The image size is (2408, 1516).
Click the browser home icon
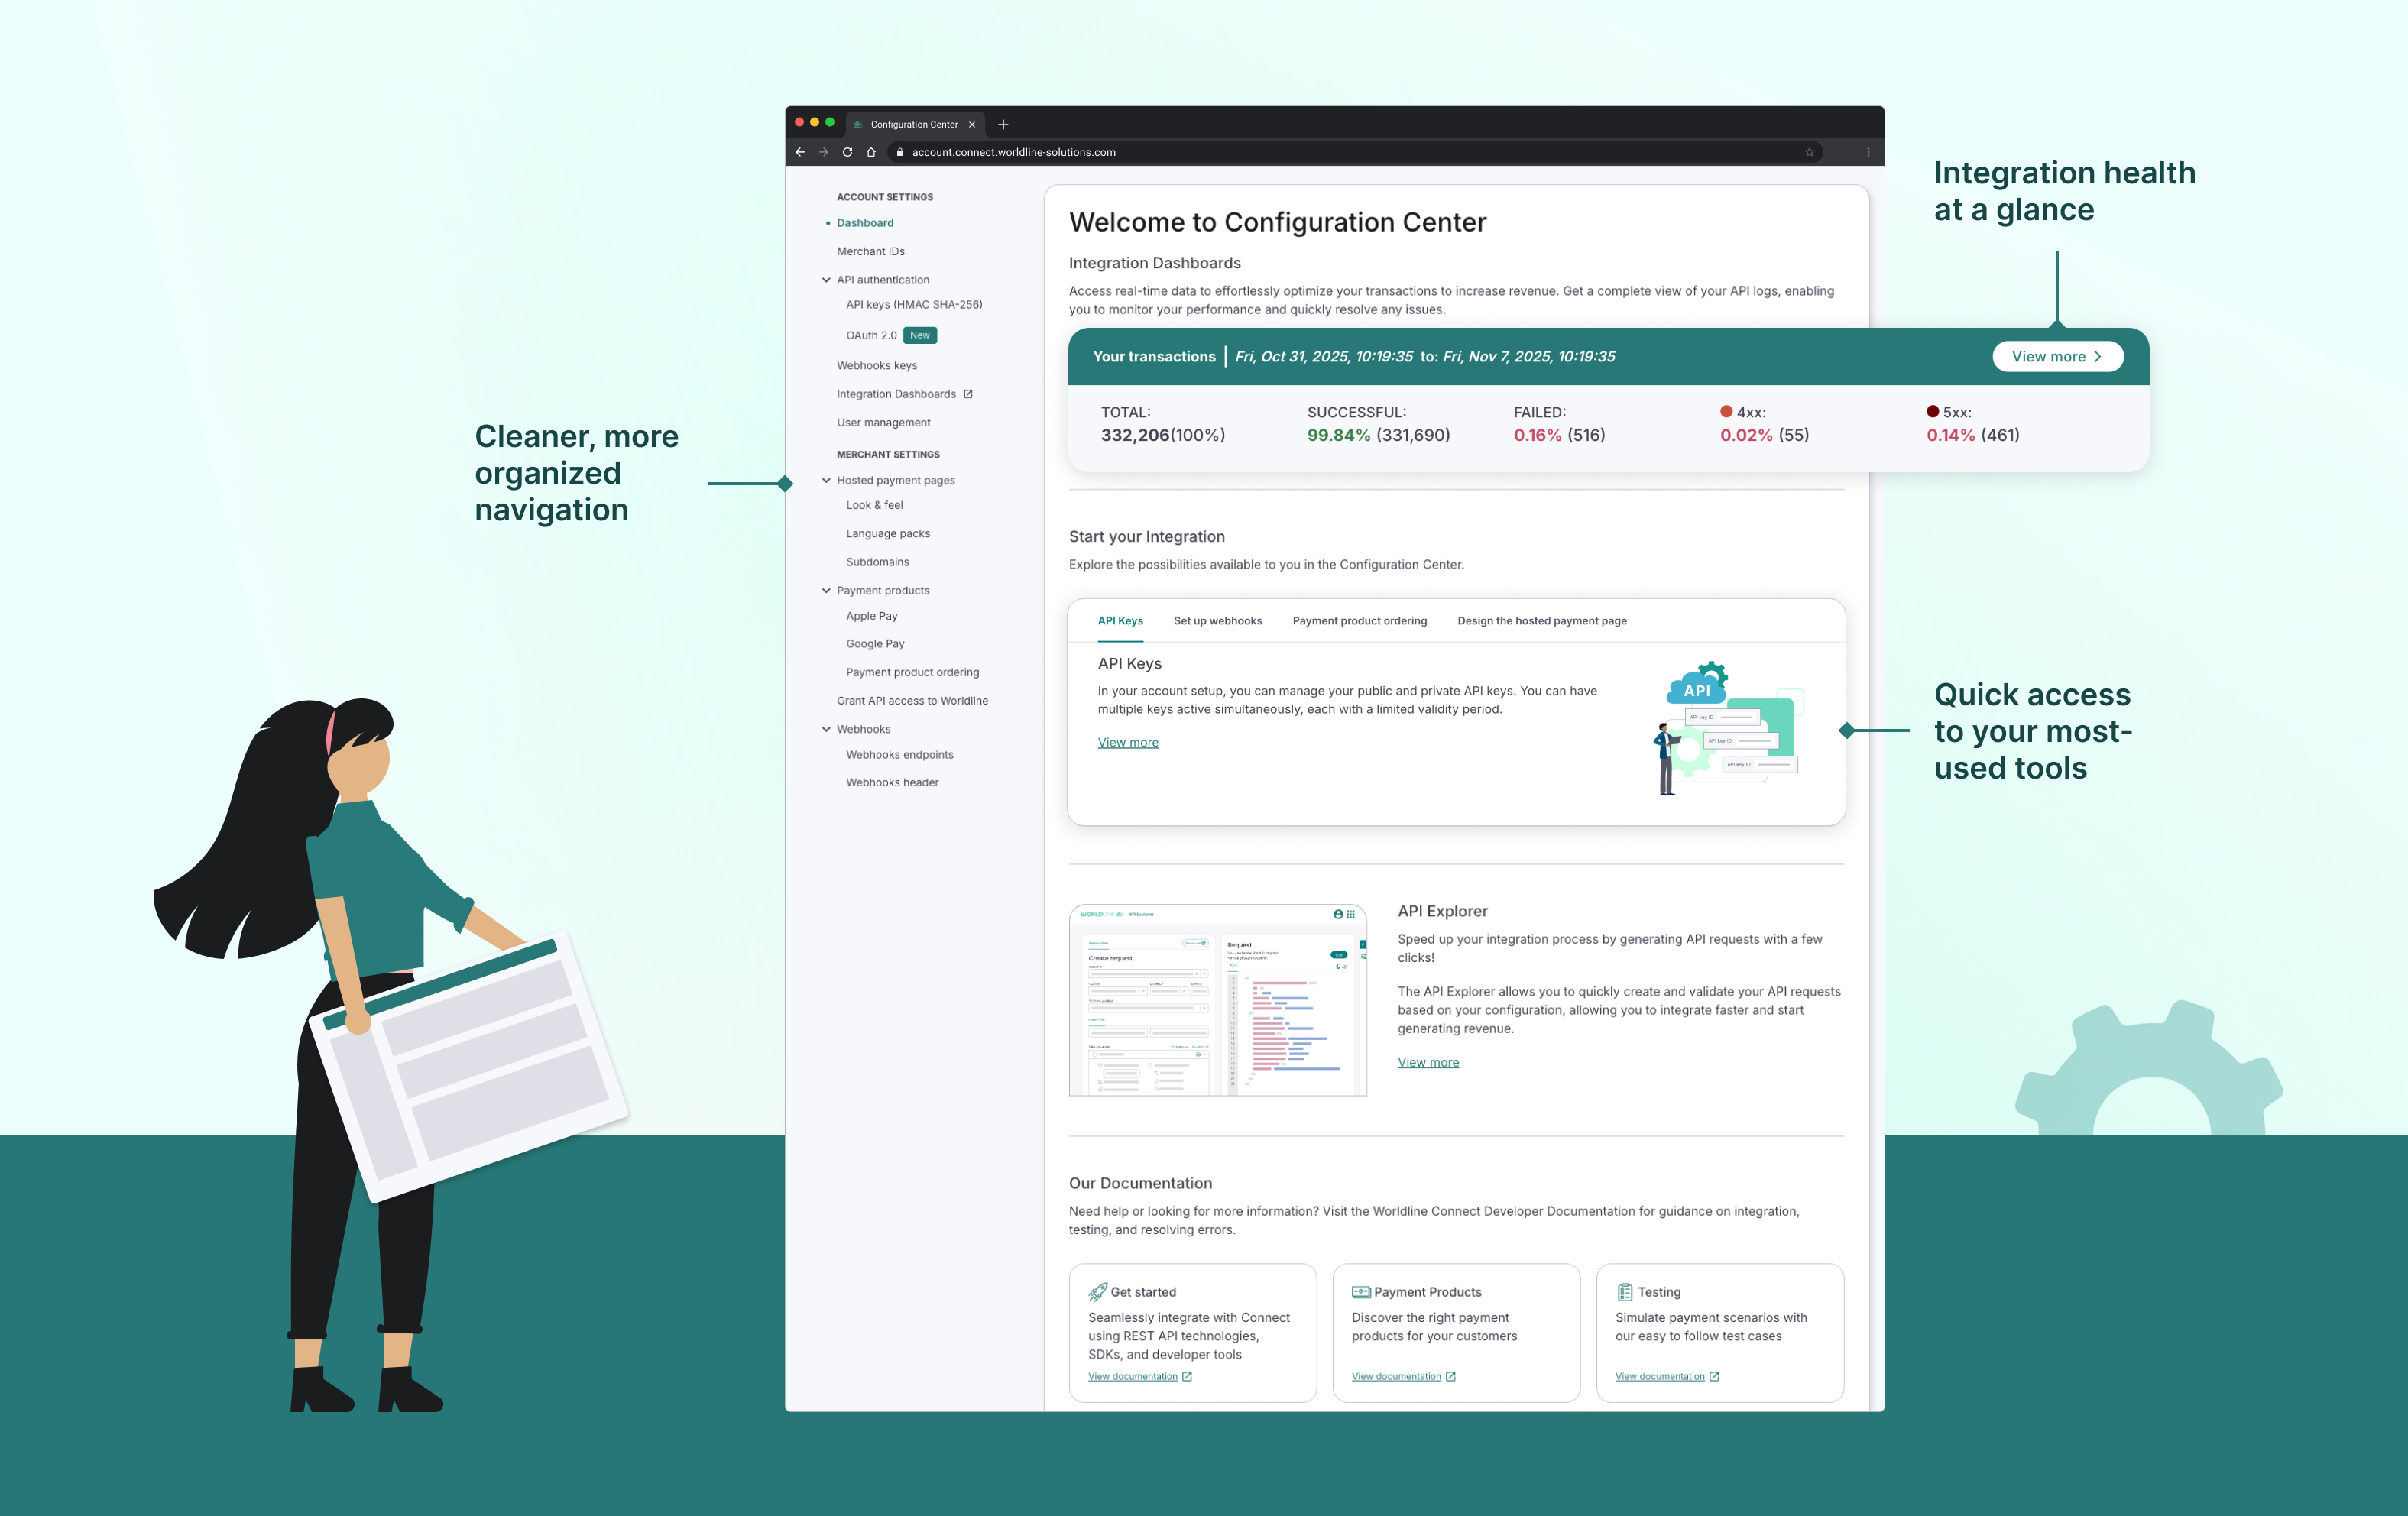[871, 152]
